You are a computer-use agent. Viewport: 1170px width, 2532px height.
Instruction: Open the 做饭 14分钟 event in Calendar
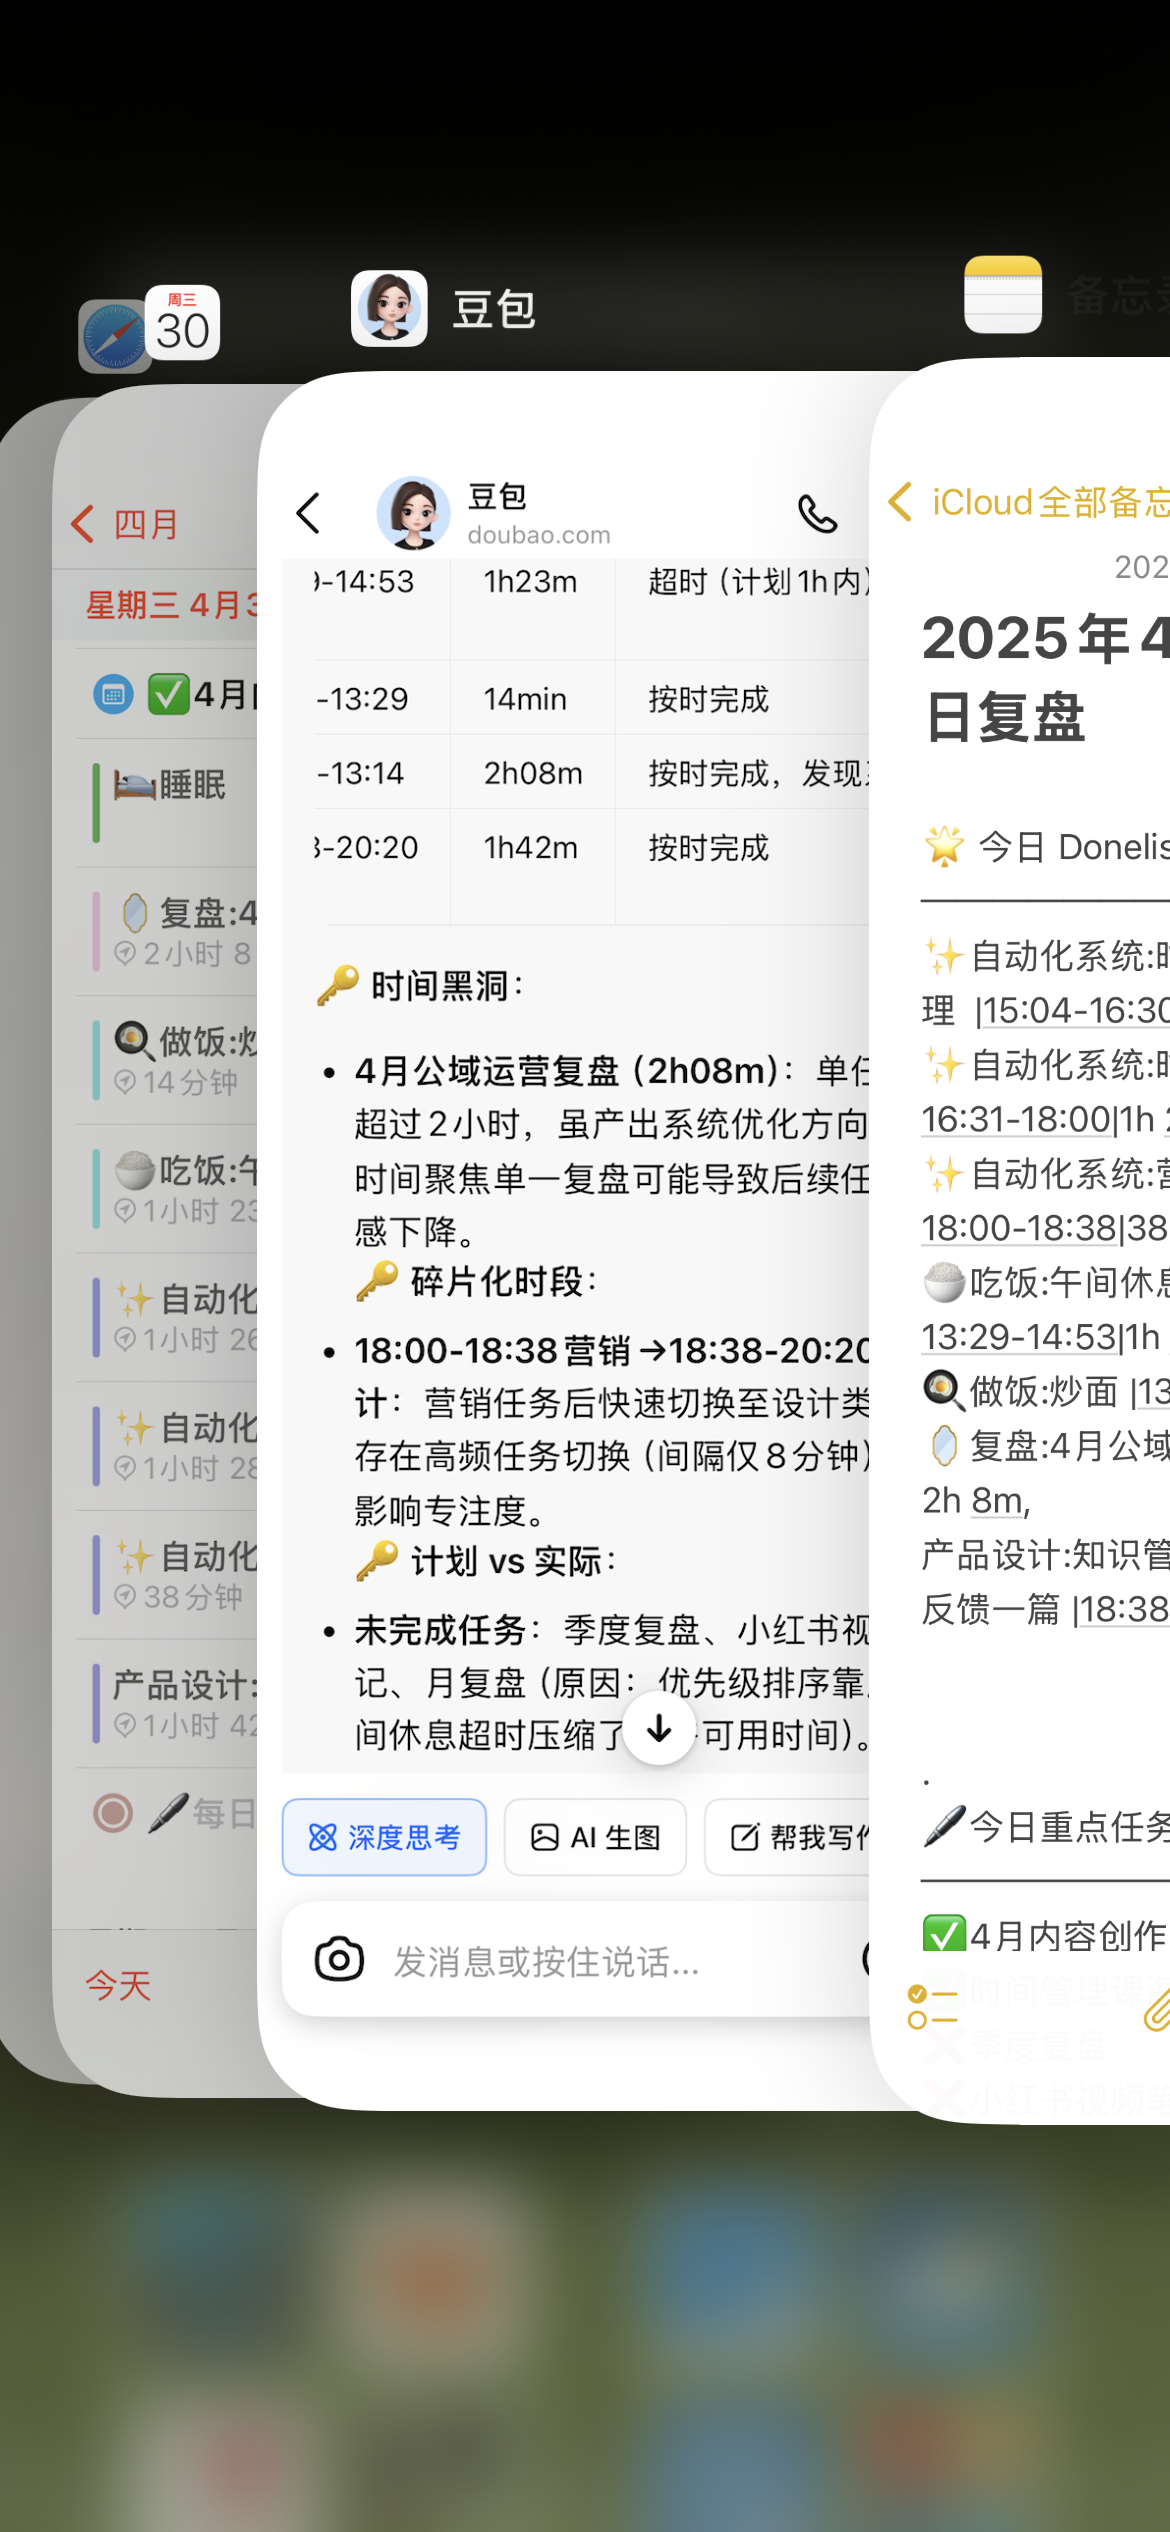pyautogui.click(x=167, y=1060)
